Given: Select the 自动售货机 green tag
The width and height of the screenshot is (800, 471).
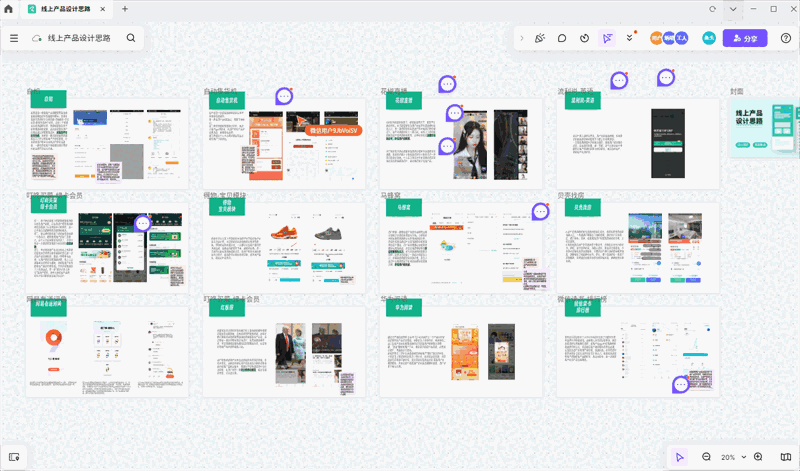Looking at the screenshot, I should pos(227,100).
